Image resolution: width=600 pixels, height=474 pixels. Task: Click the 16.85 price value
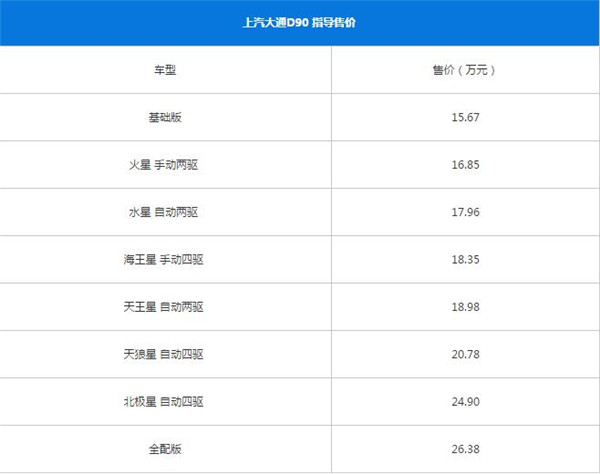465,165
